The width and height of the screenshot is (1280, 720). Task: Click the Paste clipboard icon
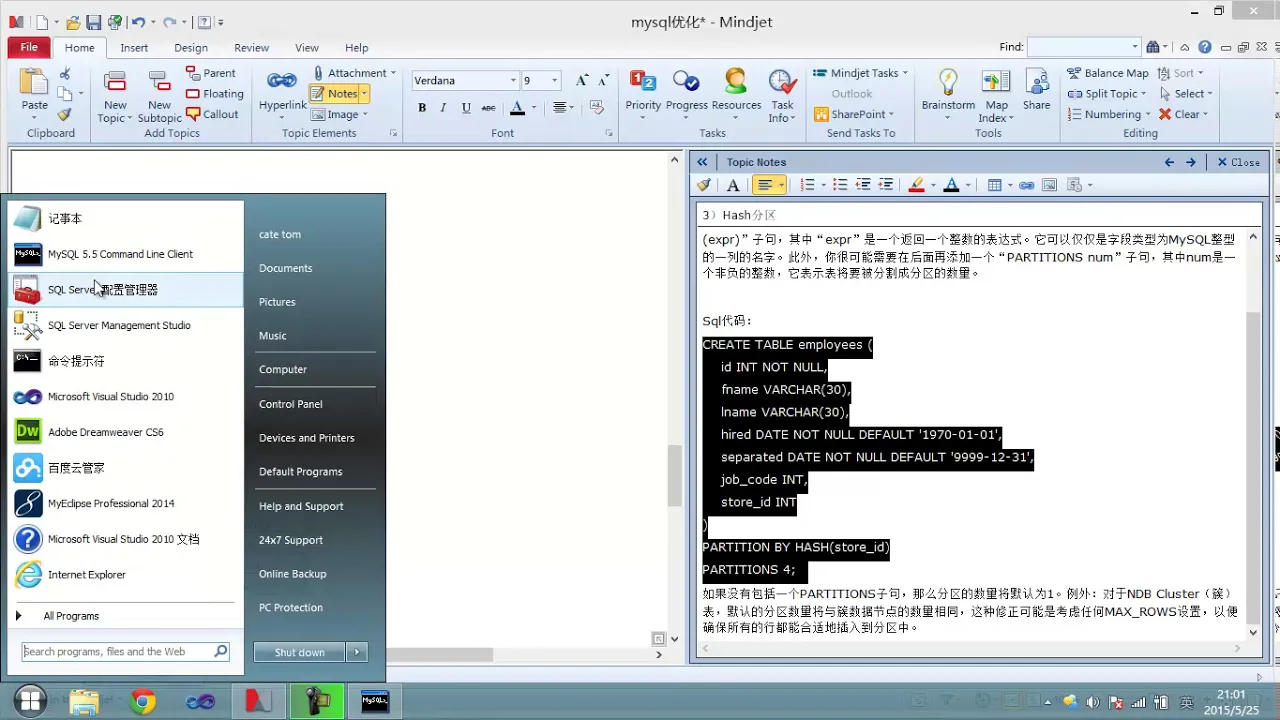point(34,83)
